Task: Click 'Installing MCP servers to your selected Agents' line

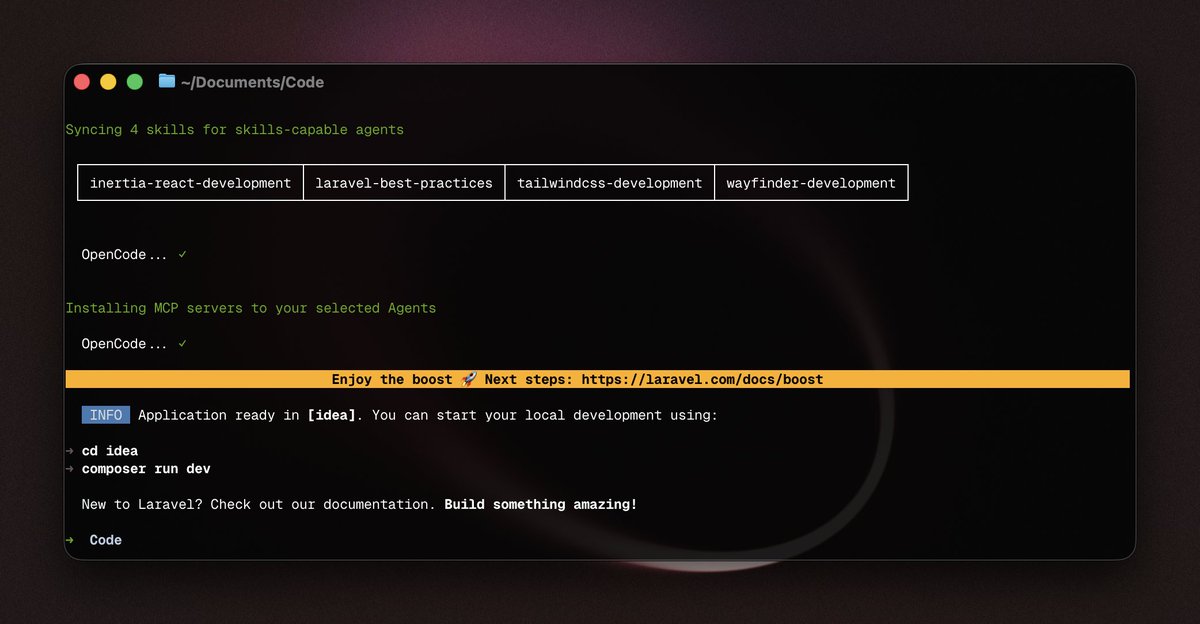Action: point(251,308)
